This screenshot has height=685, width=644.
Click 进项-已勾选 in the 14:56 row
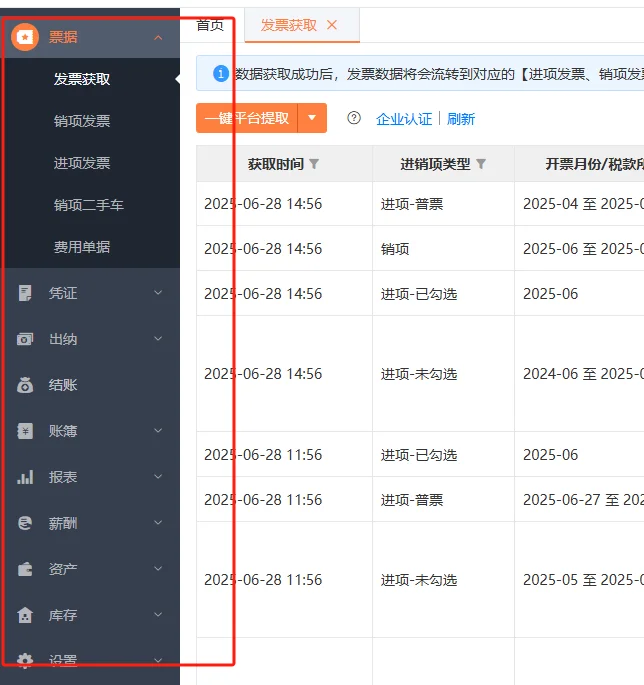pyautogui.click(x=419, y=294)
